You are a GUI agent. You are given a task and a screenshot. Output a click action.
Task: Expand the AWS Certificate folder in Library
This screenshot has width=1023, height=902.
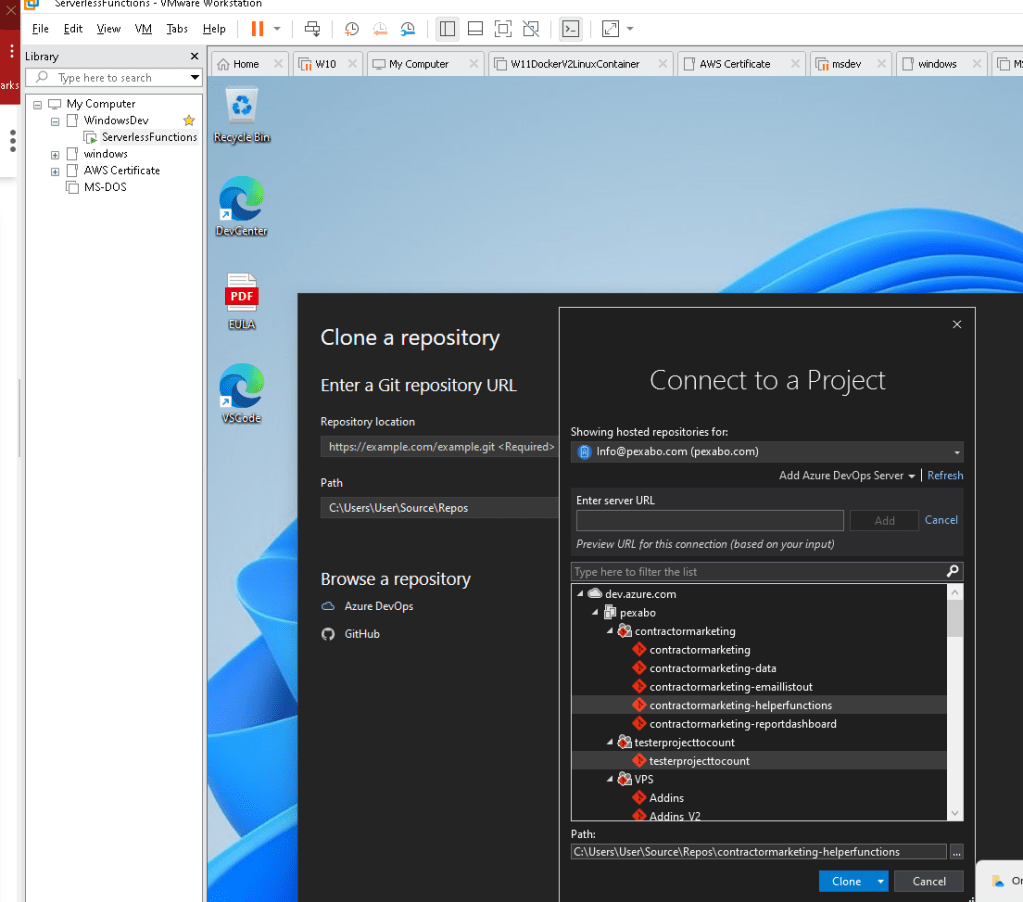55,172
